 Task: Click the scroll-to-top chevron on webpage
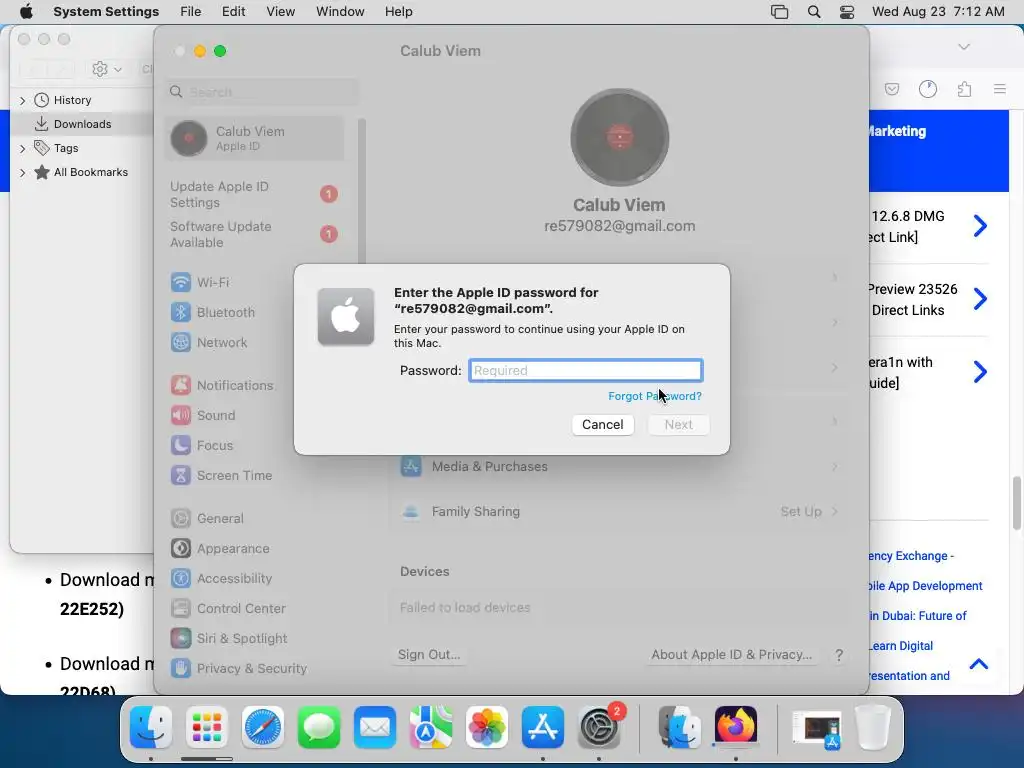(x=979, y=664)
